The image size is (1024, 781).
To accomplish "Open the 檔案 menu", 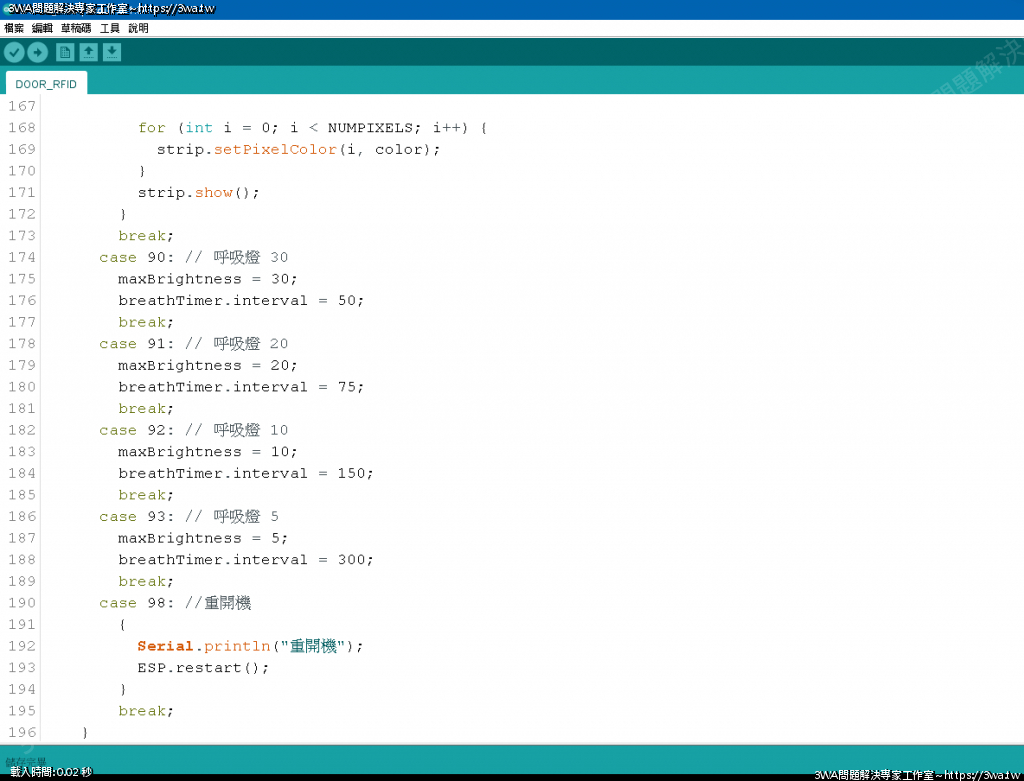I will coord(14,28).
